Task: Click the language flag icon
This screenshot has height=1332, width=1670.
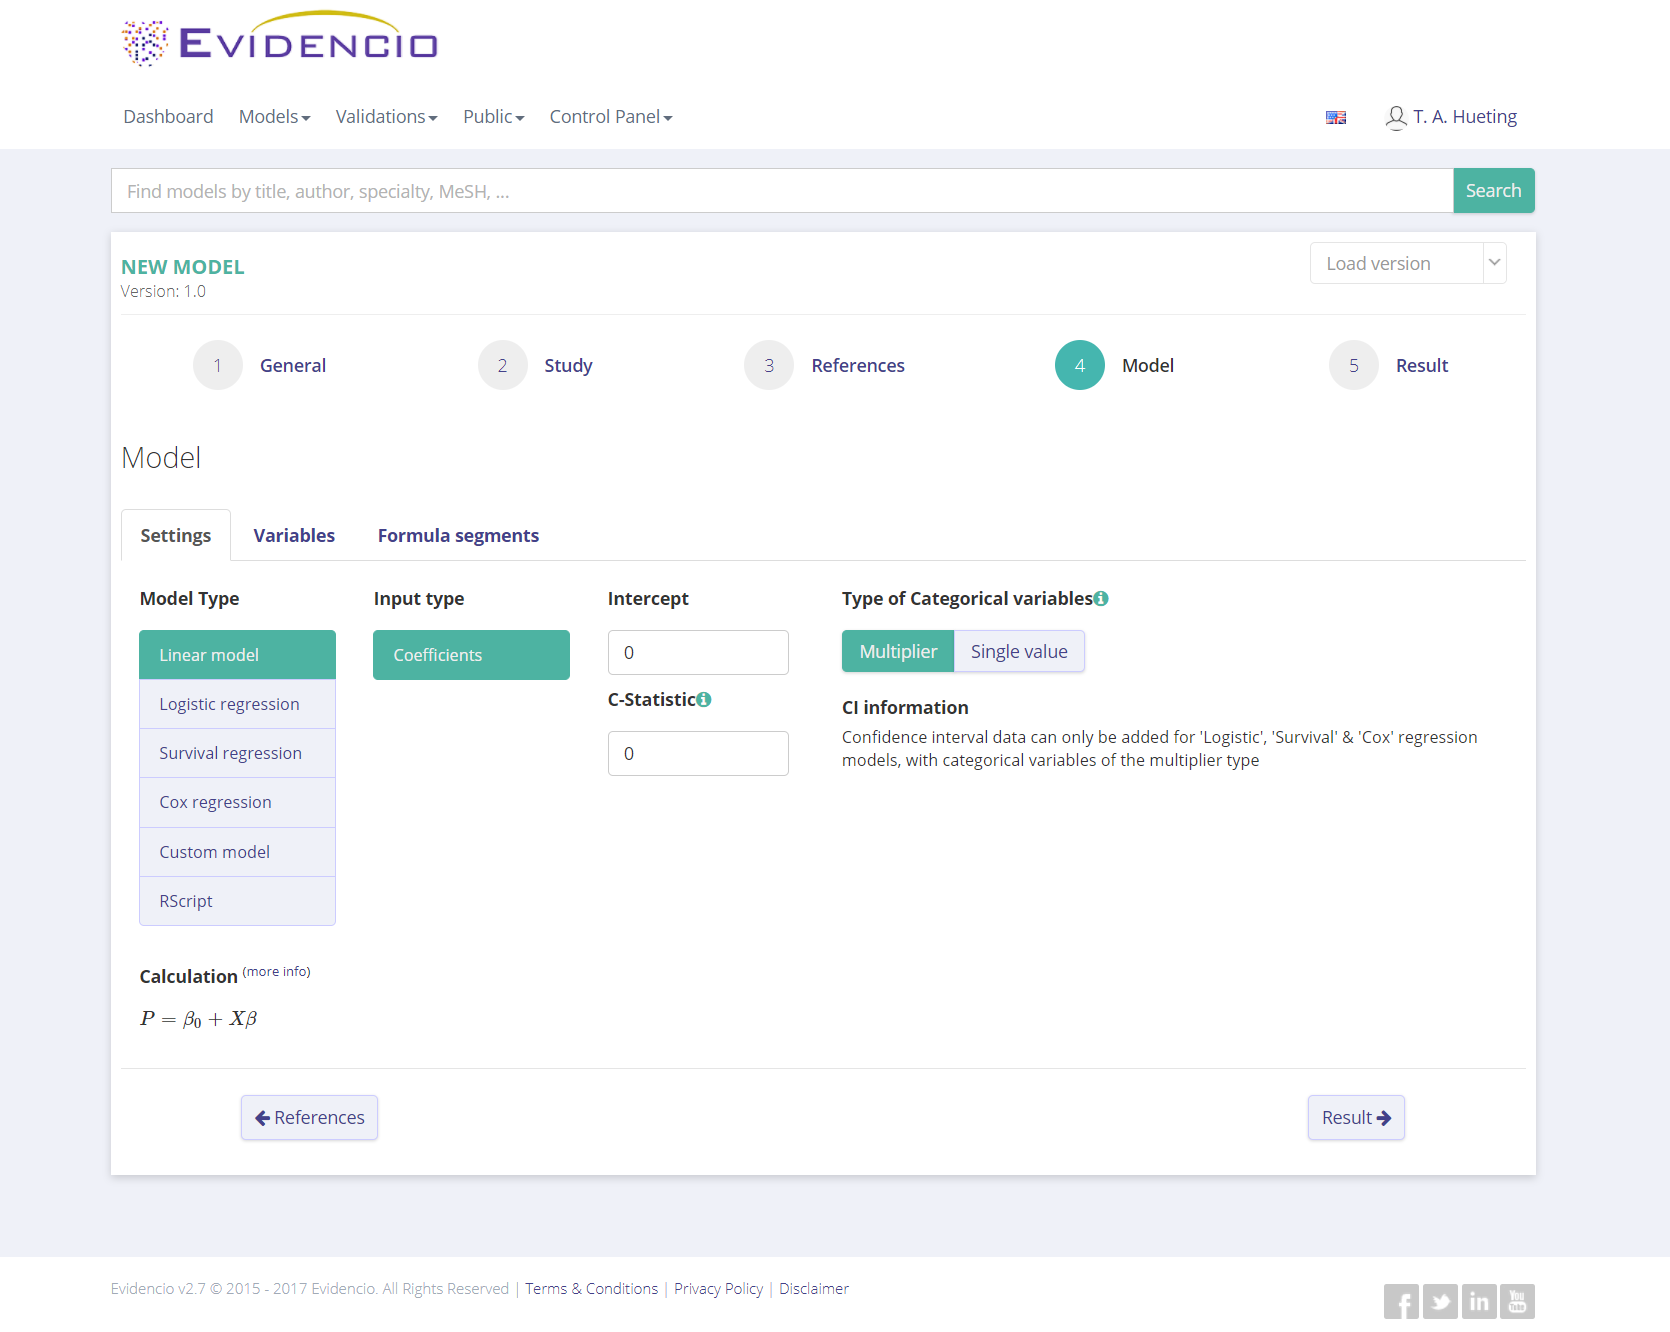Action: [x=1335, y=118]
